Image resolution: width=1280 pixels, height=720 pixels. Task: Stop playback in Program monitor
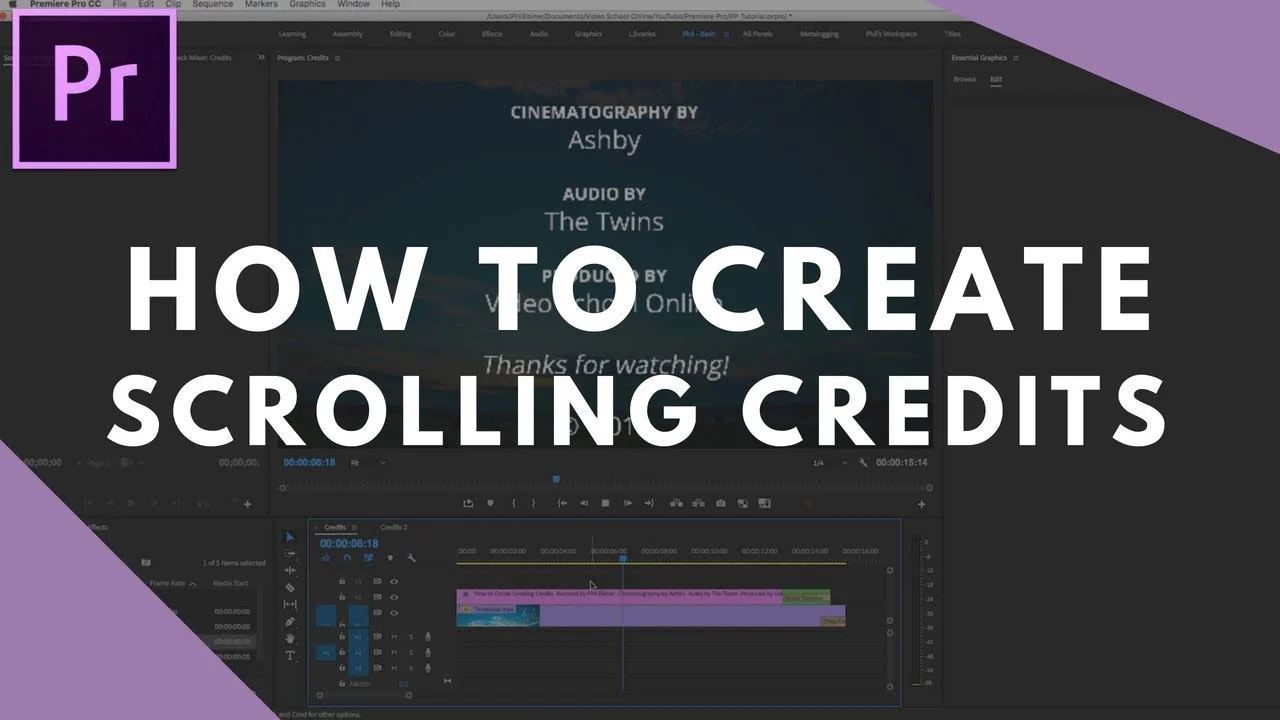point(605,503)
